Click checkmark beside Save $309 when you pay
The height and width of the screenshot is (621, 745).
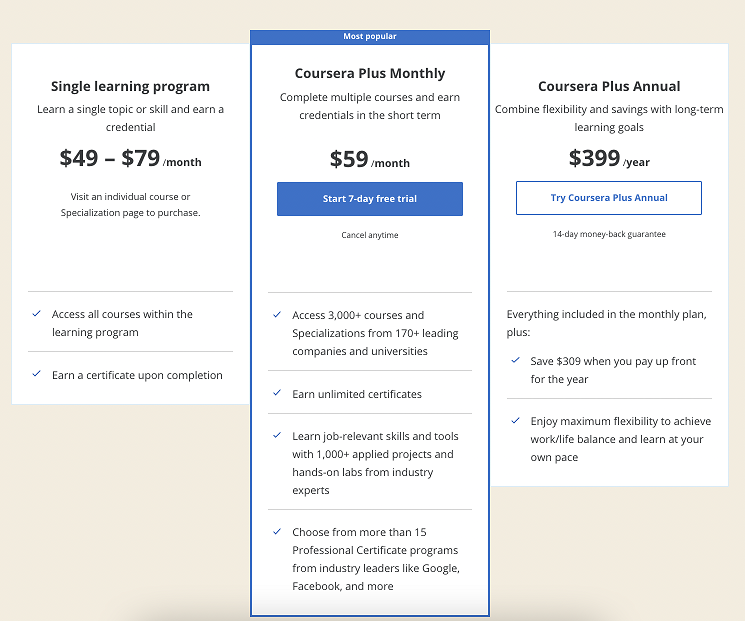[515, 360]
